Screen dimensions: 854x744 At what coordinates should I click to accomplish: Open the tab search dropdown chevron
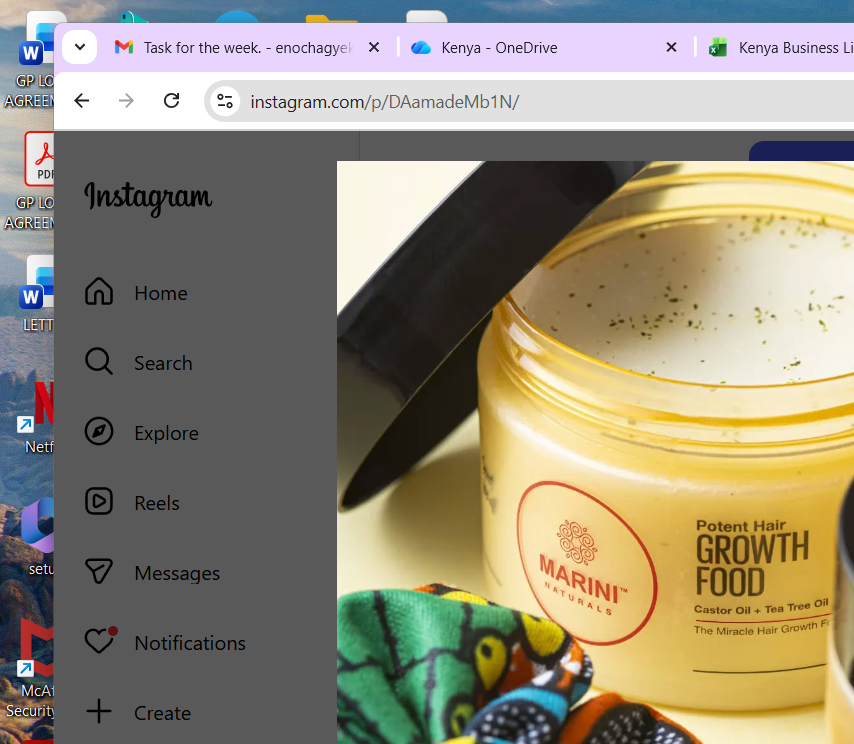(x=80, y=47)
